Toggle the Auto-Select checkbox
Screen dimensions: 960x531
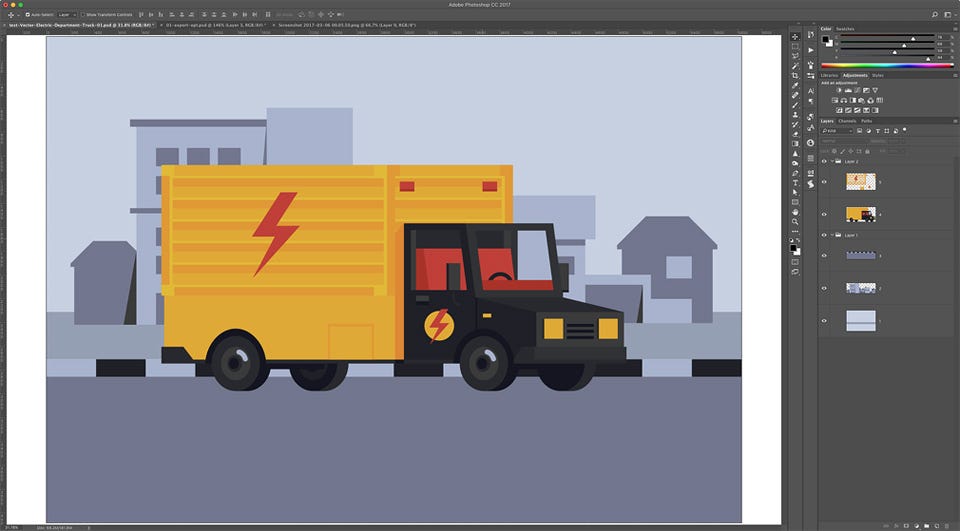(28, 14)
